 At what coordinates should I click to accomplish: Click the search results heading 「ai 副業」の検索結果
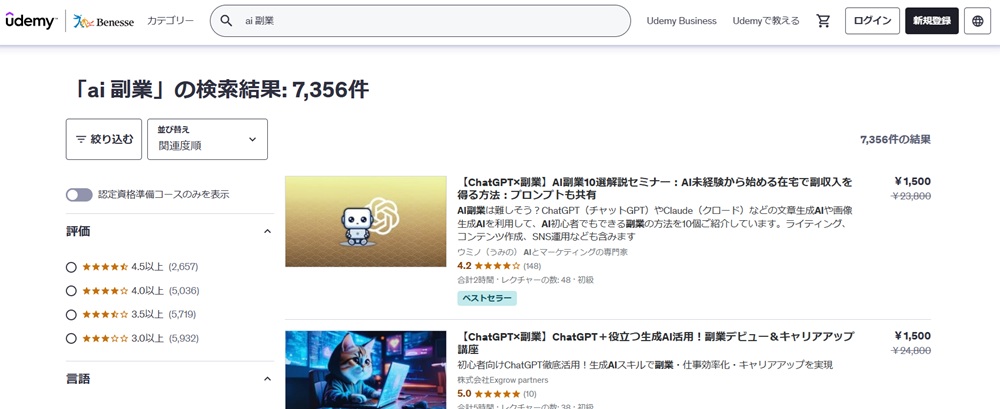coord(221,90)
